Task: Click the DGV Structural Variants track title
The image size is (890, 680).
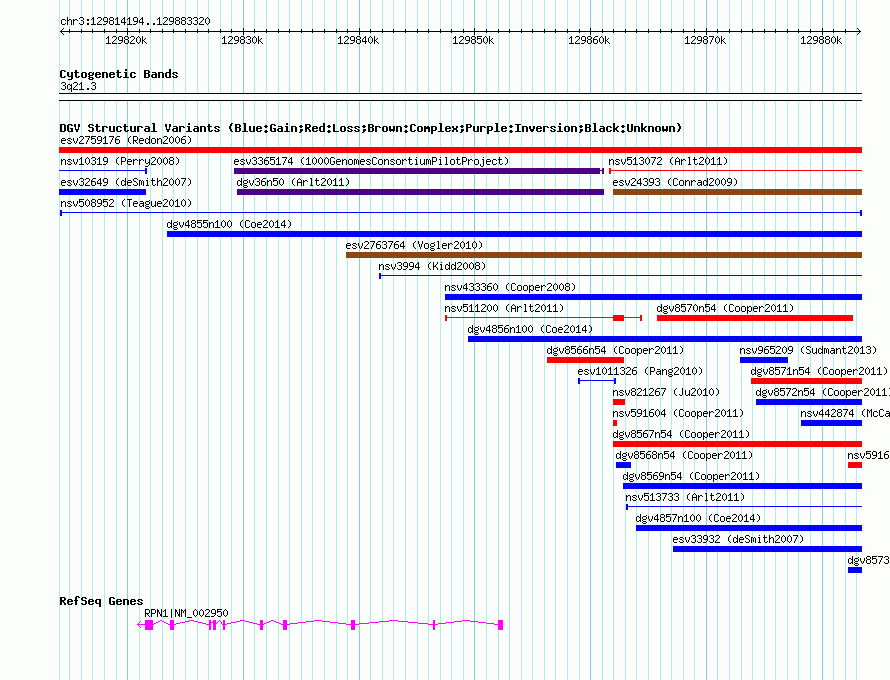Action: pos(371,128)
